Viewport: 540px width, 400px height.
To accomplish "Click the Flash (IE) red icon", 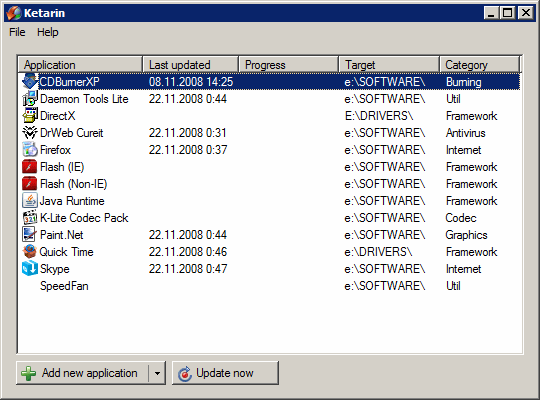I will coord(30,166).
